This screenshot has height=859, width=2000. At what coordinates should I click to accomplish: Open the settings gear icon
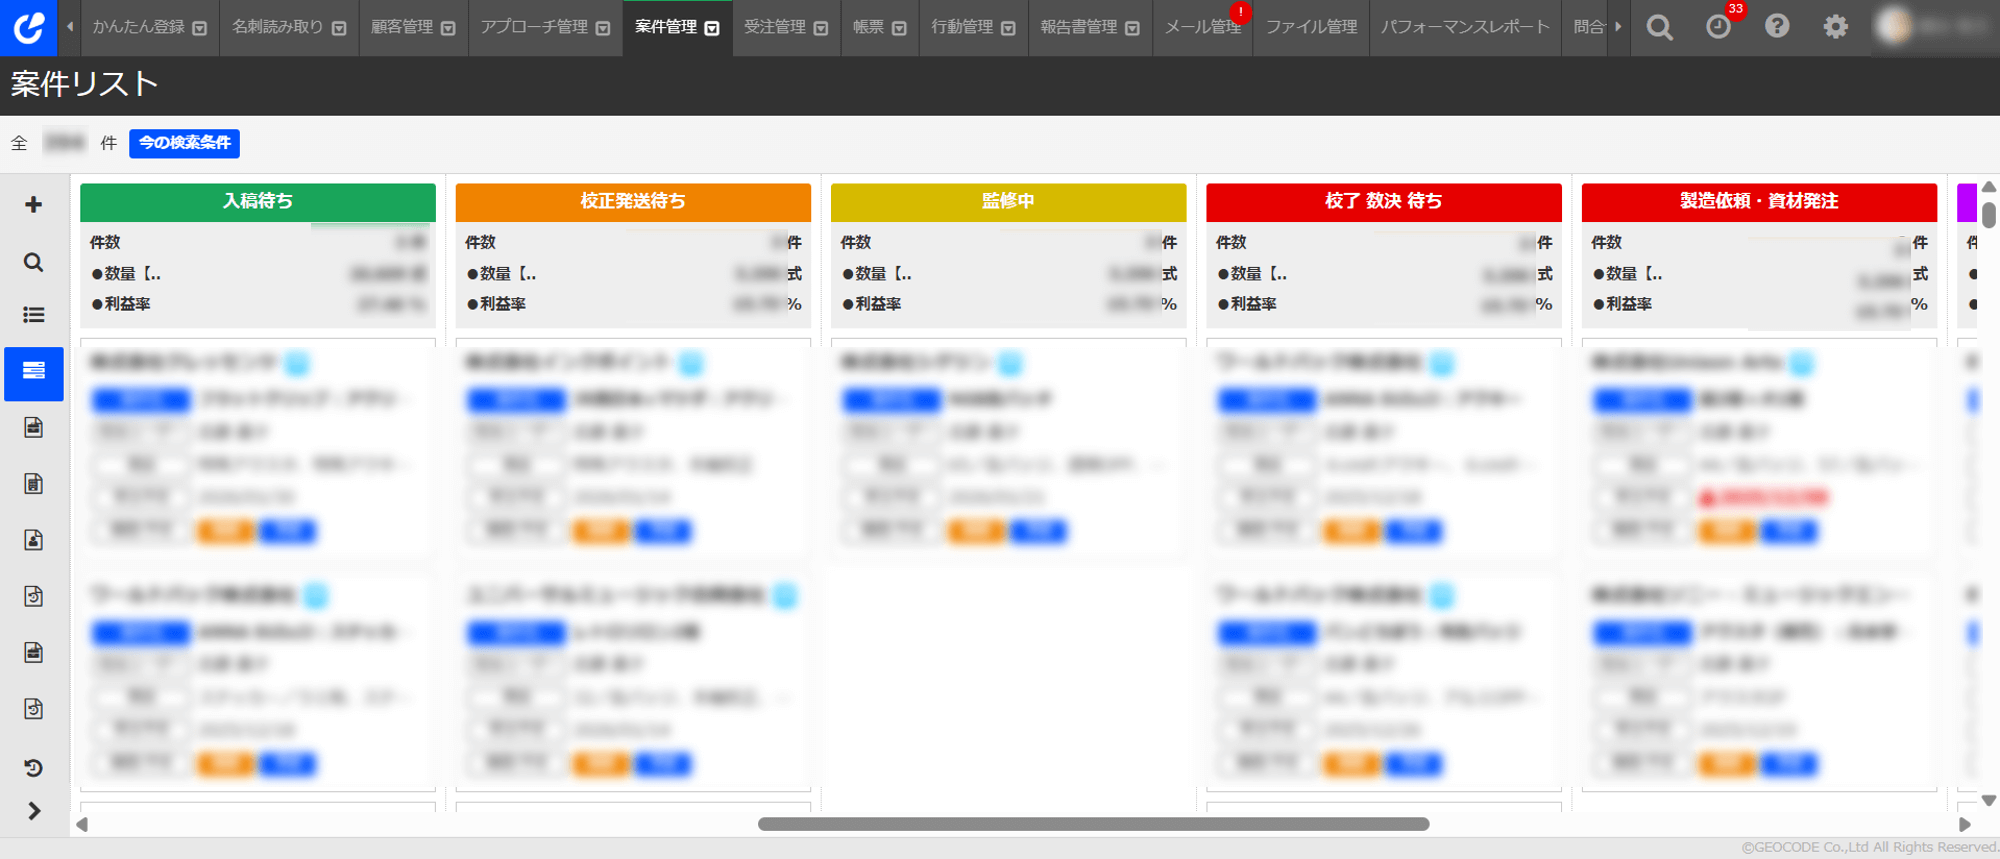[x=1835, y=27]
